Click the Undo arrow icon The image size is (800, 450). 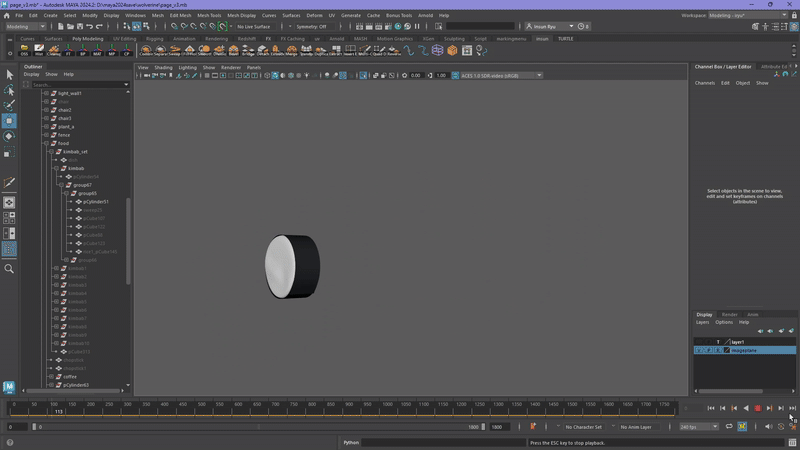pos(90,27)
